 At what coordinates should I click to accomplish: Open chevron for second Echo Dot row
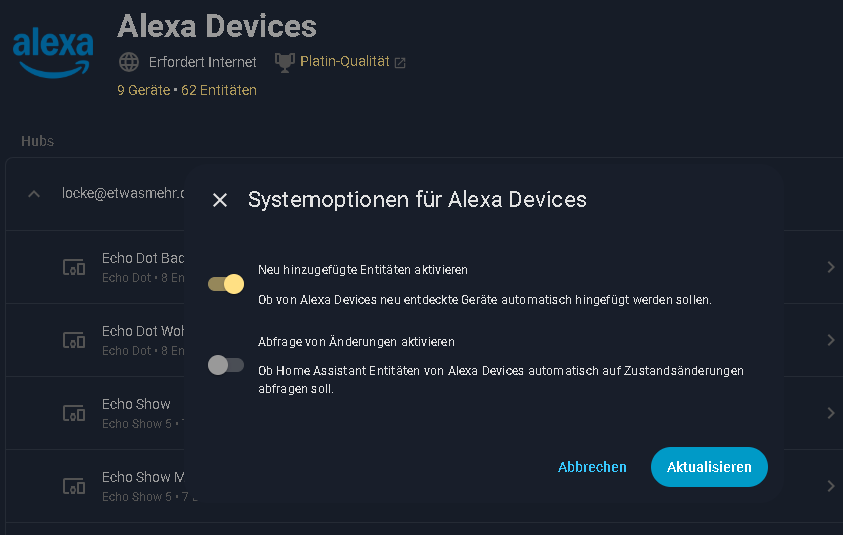tap(830, 340)
